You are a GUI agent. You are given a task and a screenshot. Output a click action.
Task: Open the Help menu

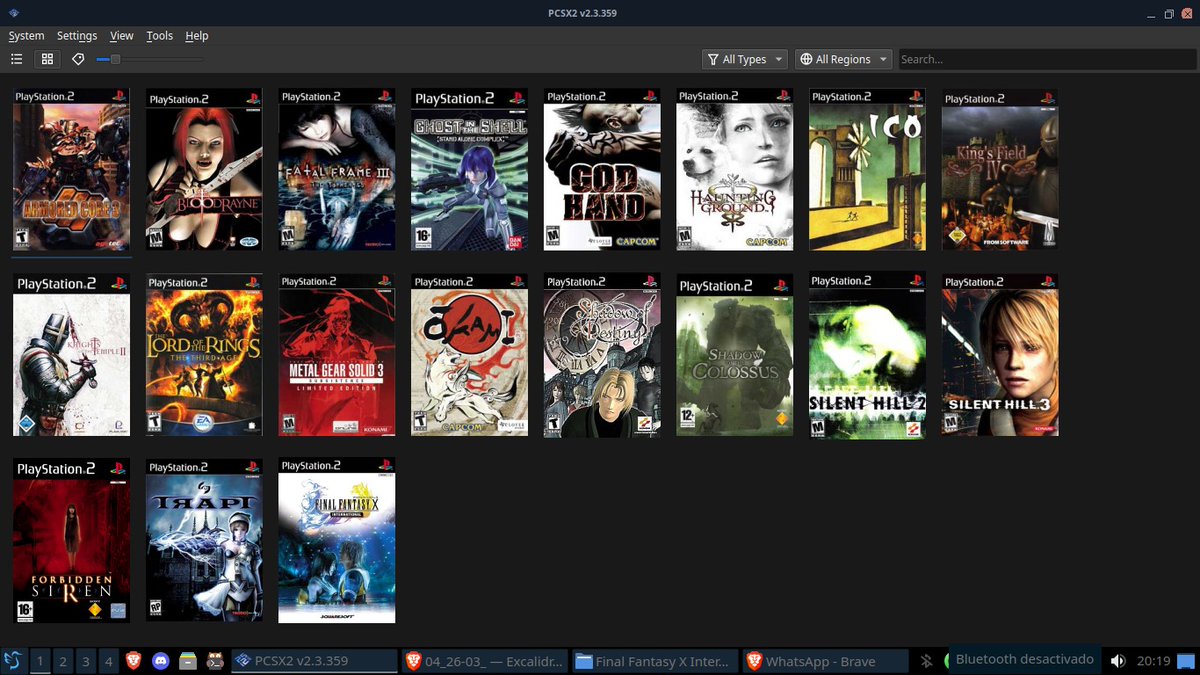[x=197, y=35]
